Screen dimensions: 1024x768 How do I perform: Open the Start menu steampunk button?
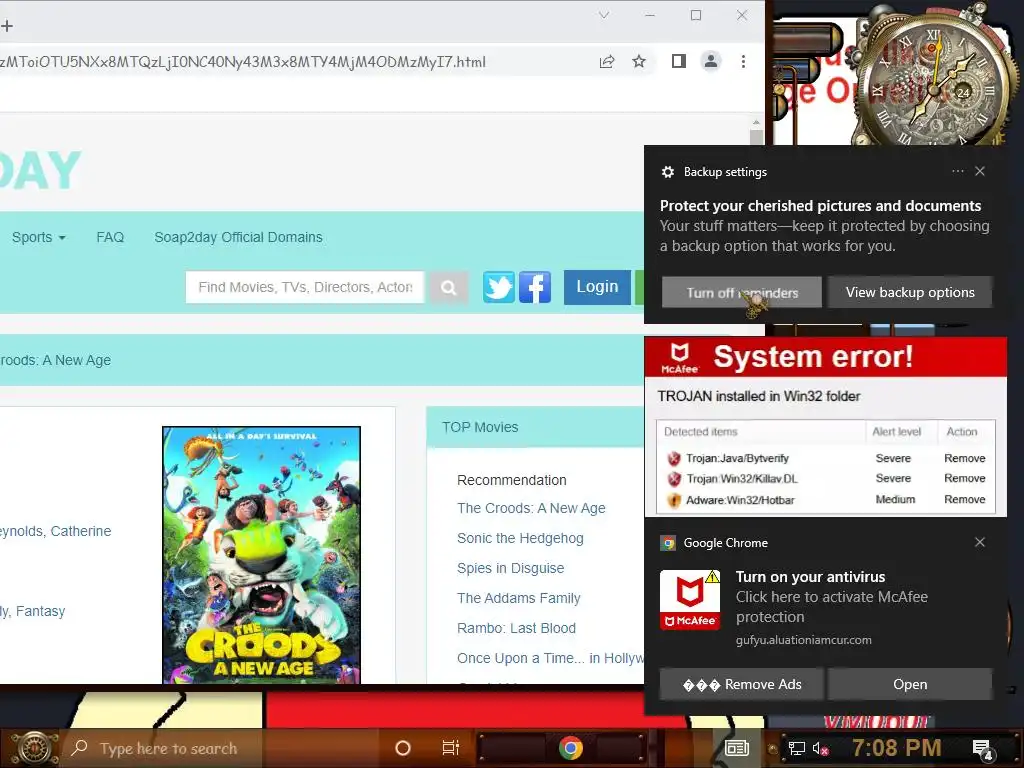(35, 748)
